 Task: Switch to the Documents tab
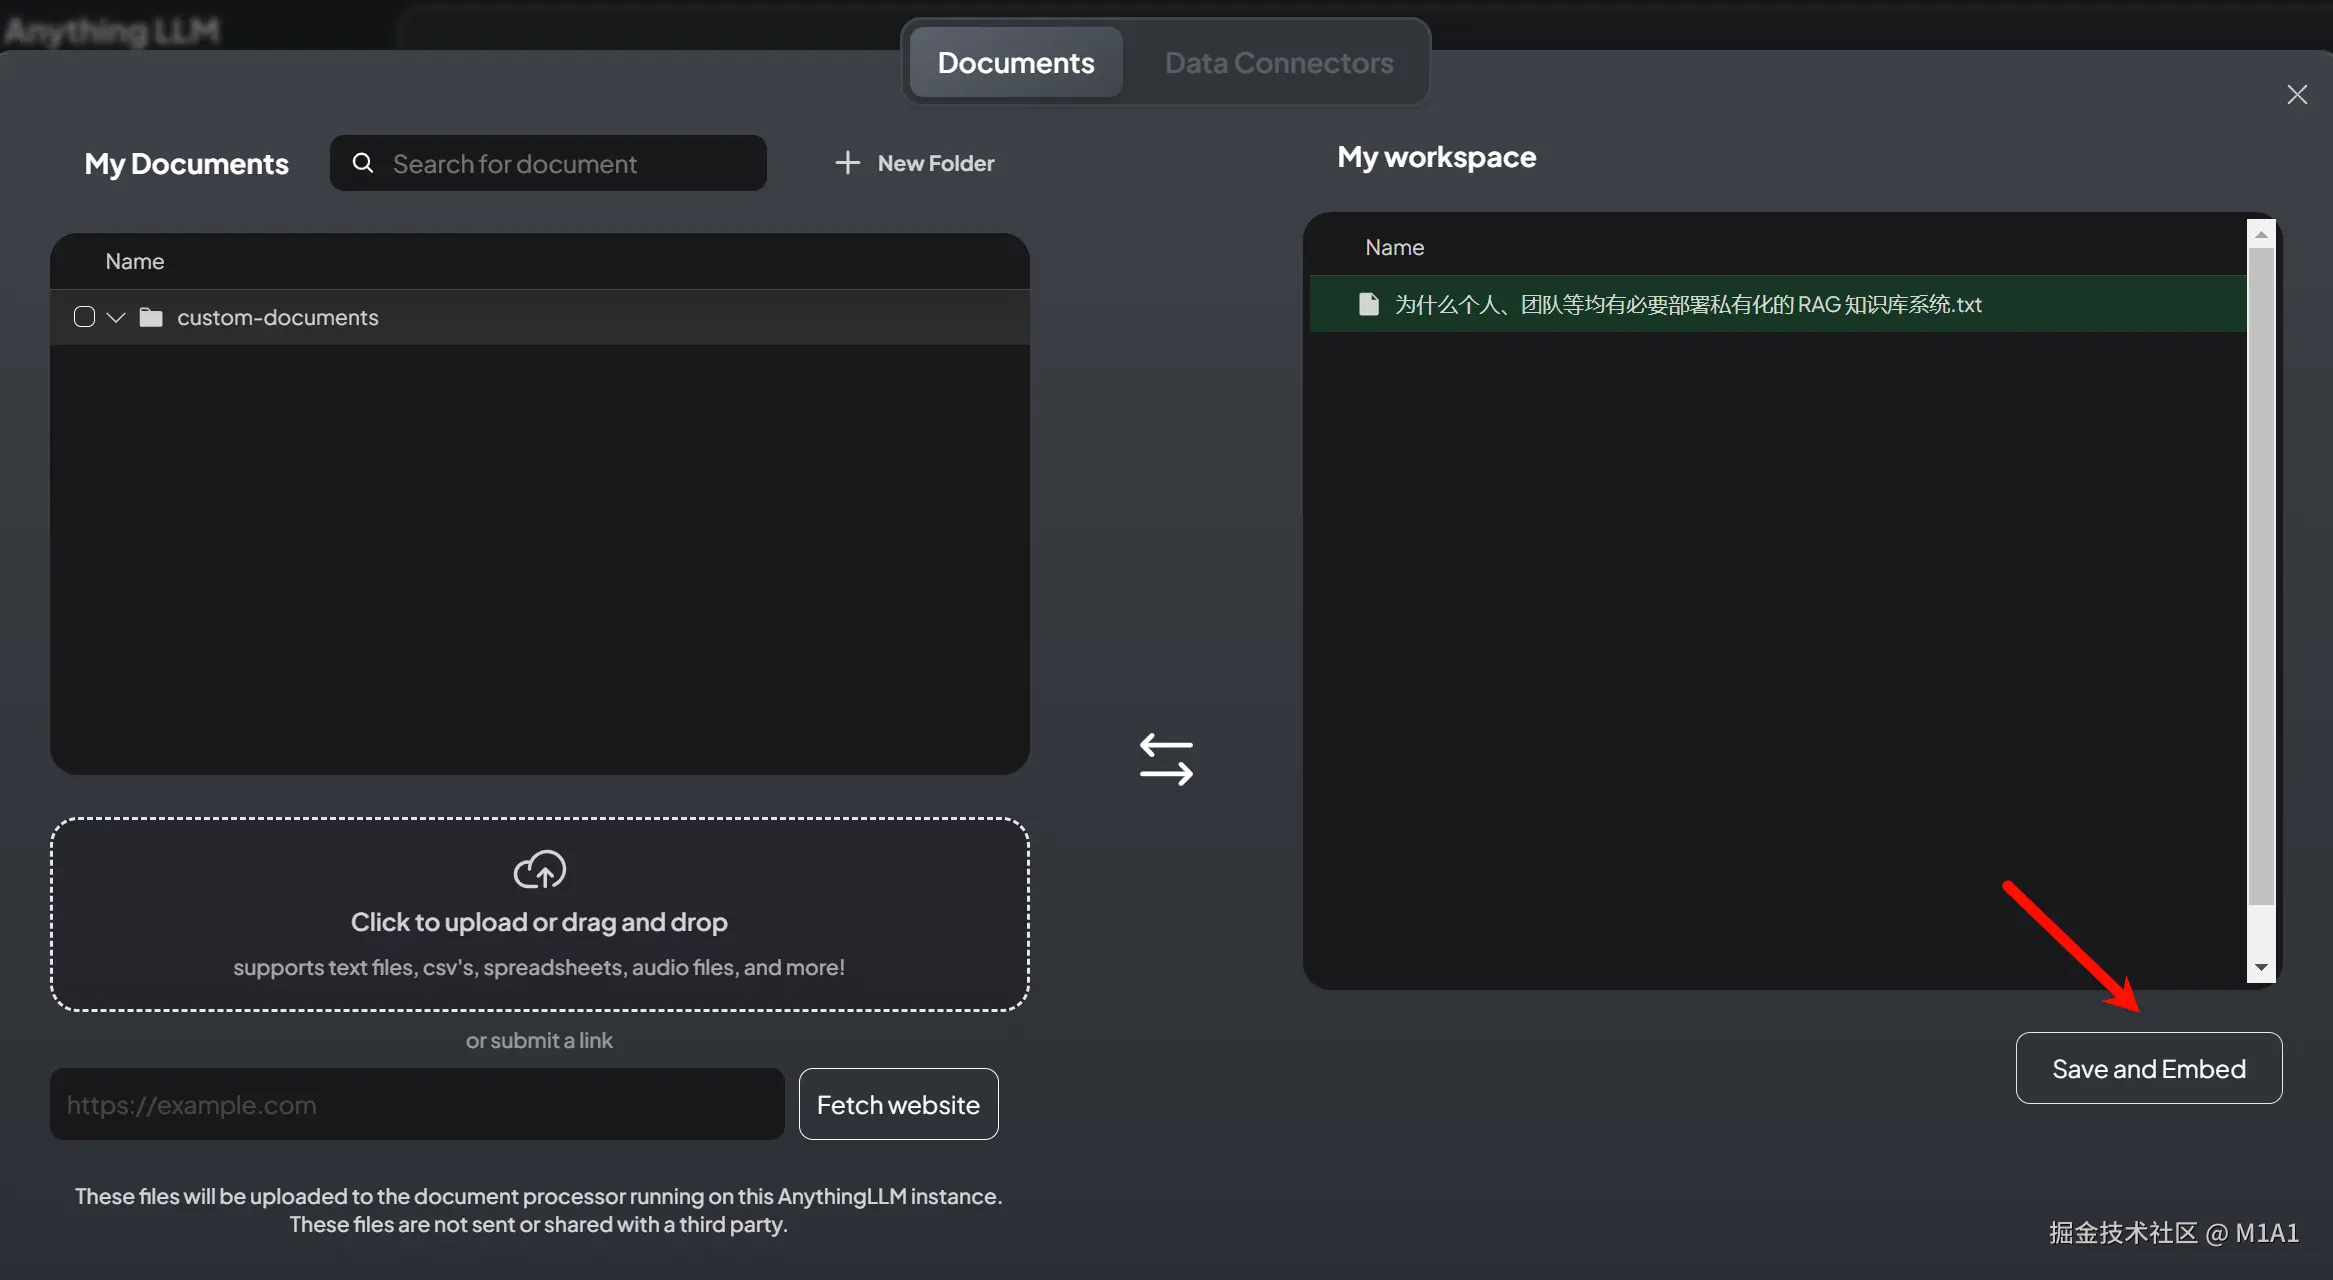coord(1016,63)
